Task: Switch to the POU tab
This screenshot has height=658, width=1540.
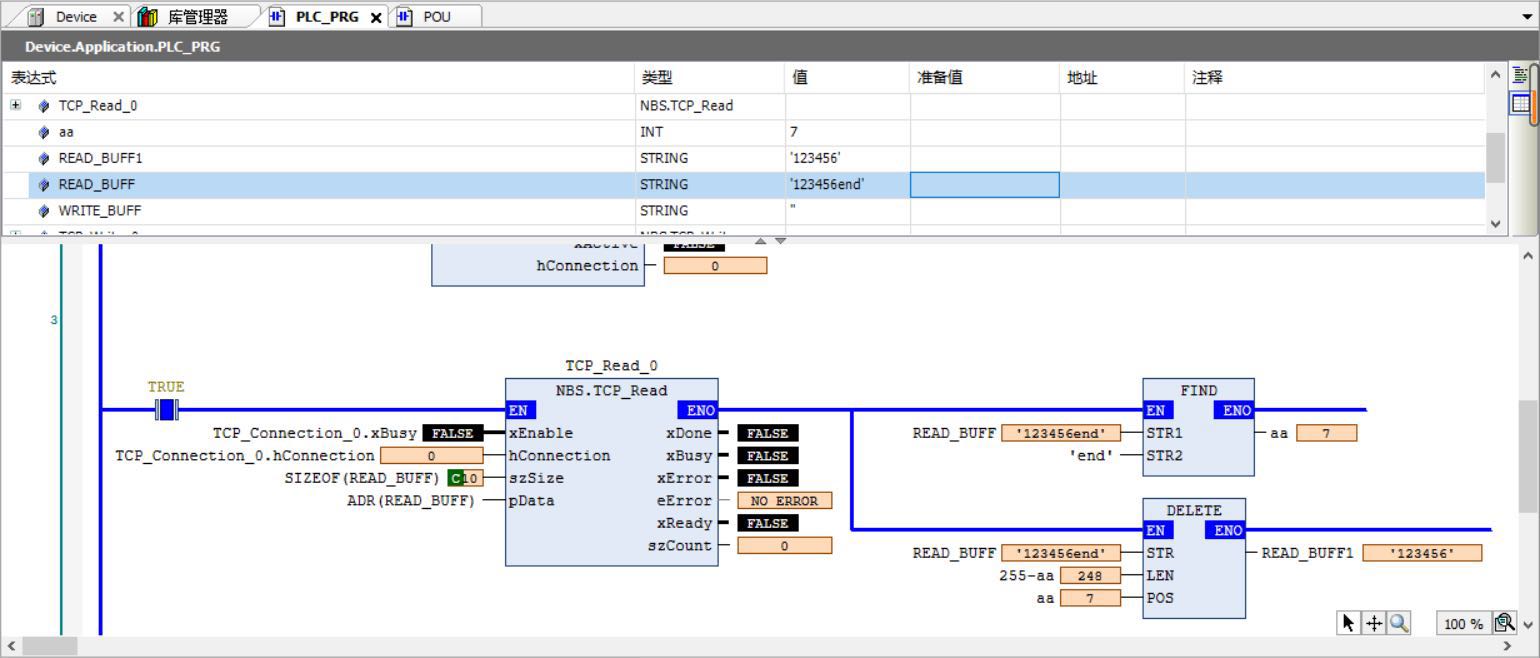Action: [x=437, y=17]
